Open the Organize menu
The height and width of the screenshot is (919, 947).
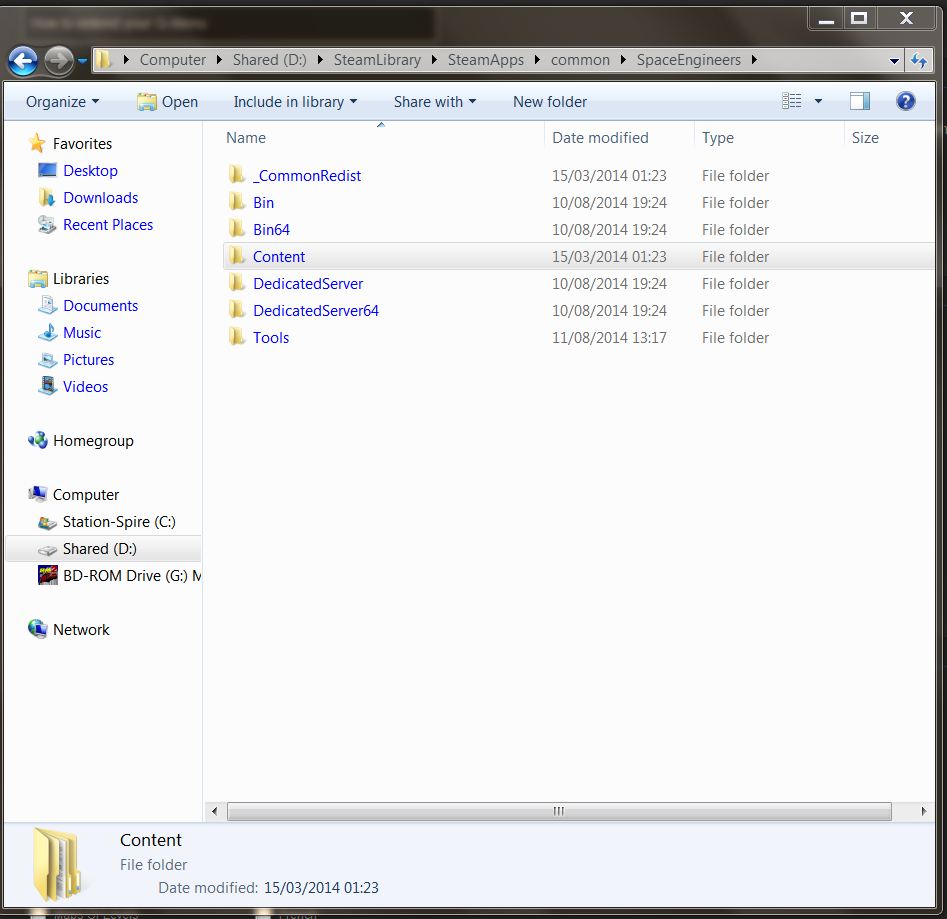[x=62, y=101]
